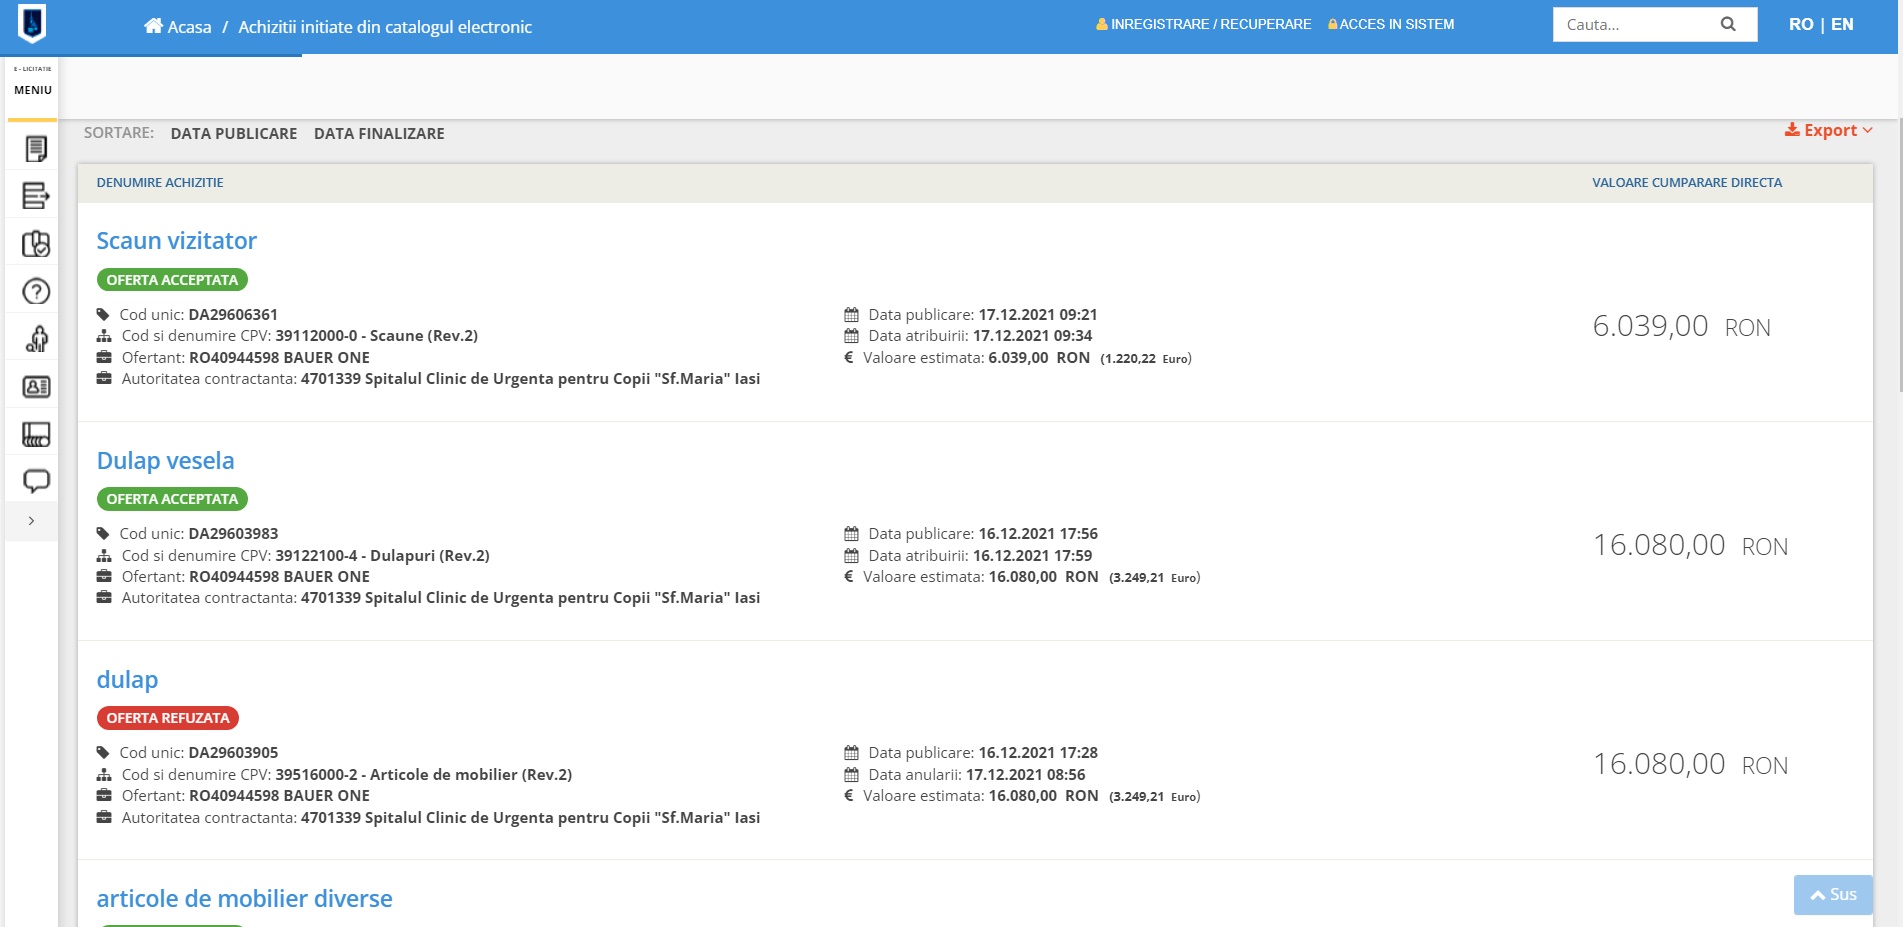
Task: Sort by DATA PUBLICARE
Action: 234,133
